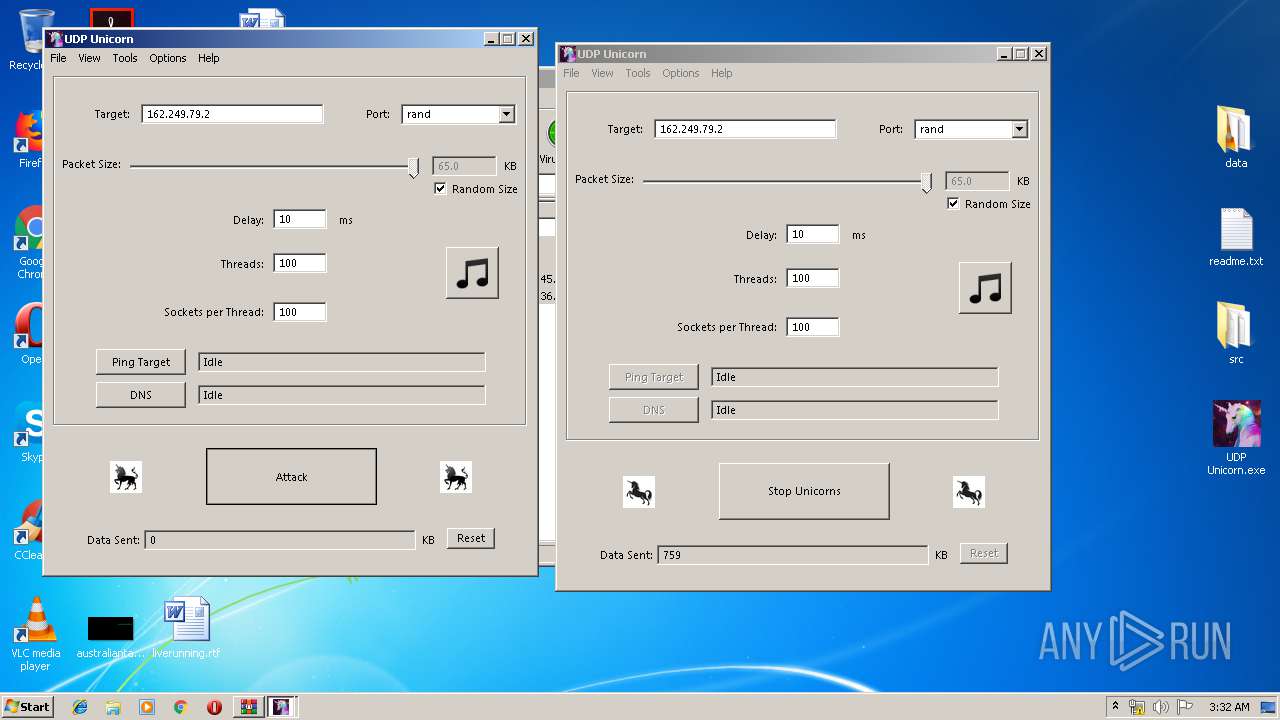Click the Target field in left window
1280x720 pixels.
point(232,114)
